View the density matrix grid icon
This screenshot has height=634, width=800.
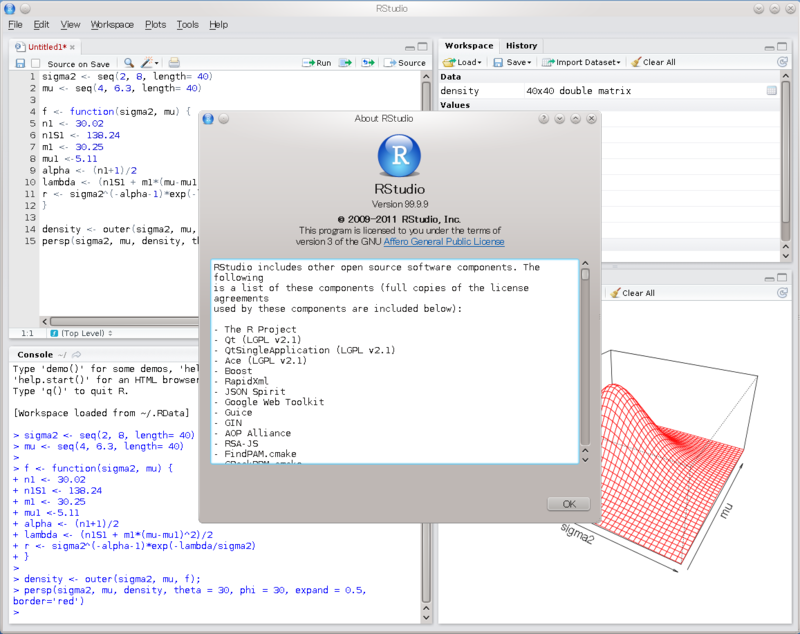[771, 90]
